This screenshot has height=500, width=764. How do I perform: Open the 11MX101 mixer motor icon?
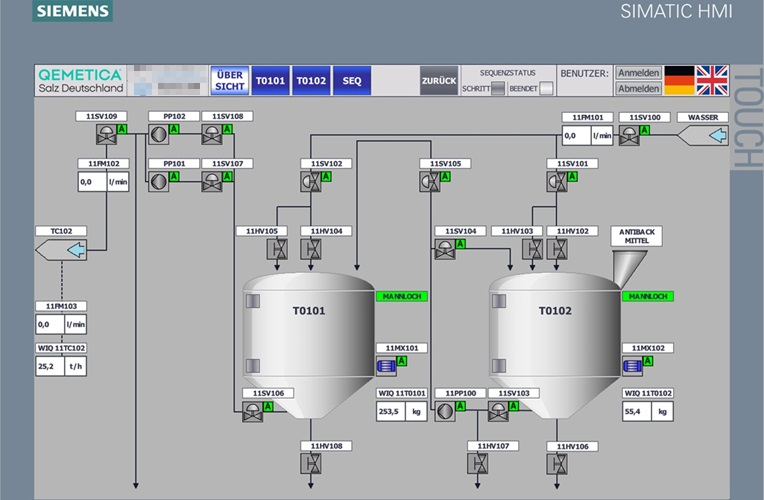click(x=387, y=365)
